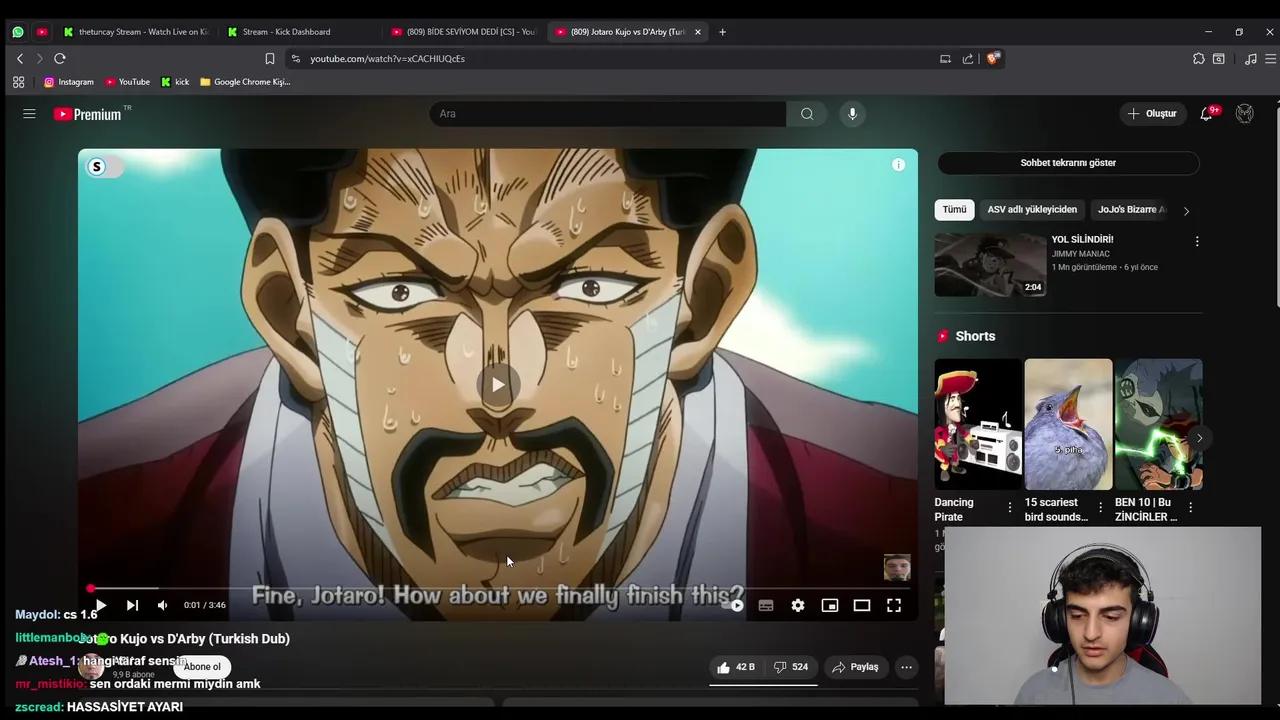Switch to BİDE SEVİYOM DEDİ tab
The height and width of the screenshot is (720, 1280).
pos(465,32)
